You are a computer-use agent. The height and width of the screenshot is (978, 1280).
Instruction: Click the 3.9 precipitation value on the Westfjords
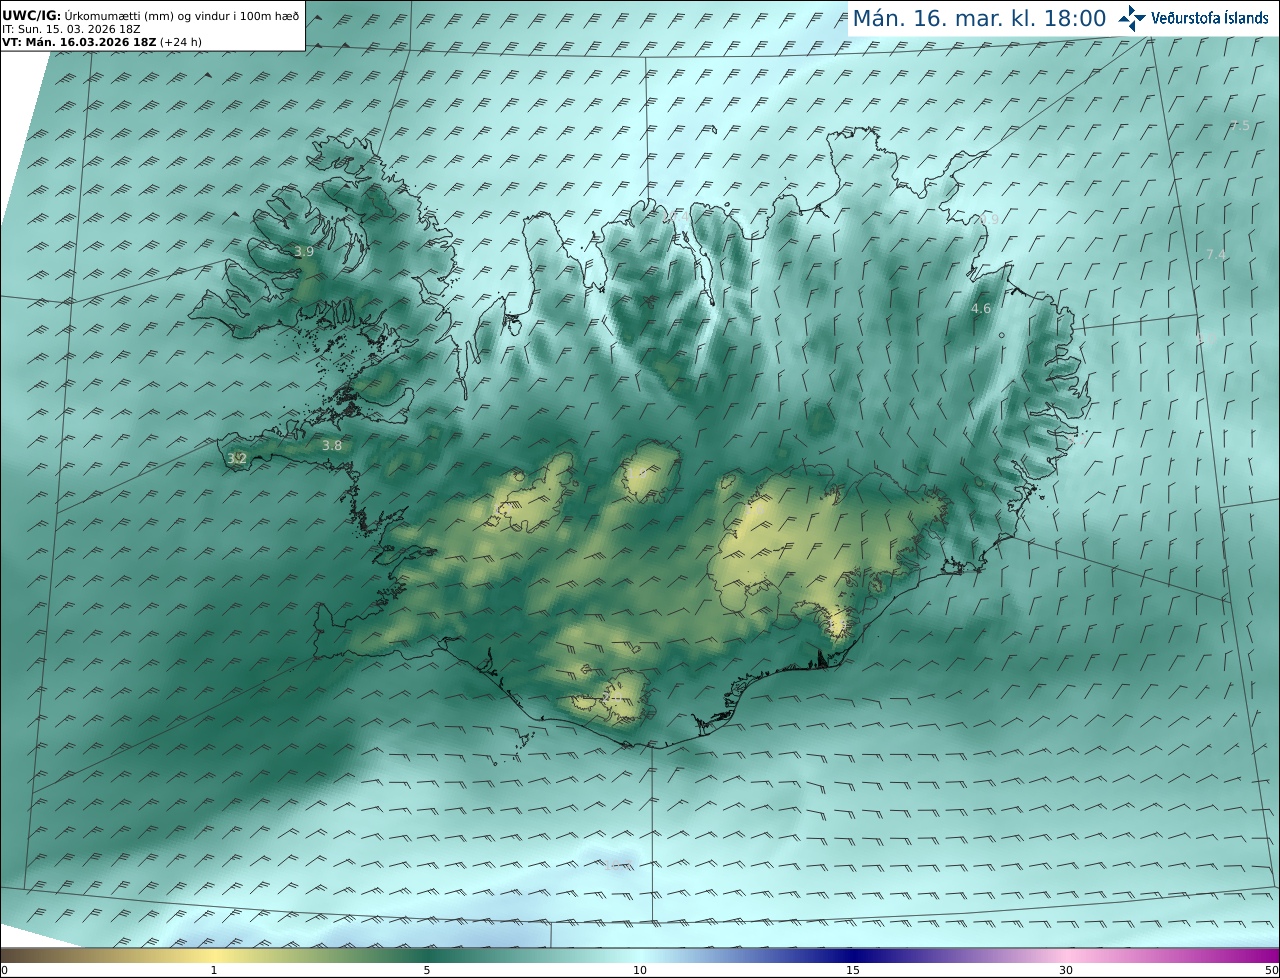[304, 252]
